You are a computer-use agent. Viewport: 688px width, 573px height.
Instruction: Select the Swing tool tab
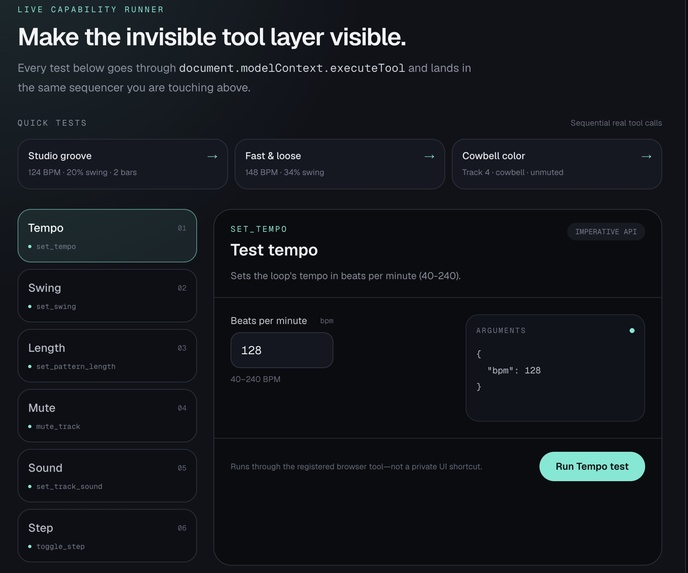point(107,296)
